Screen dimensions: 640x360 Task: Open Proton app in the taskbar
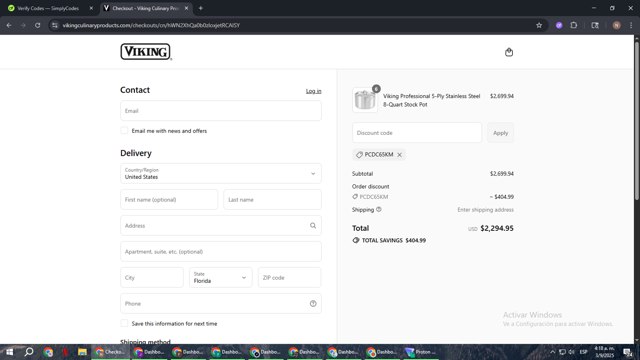pos(420,352)
